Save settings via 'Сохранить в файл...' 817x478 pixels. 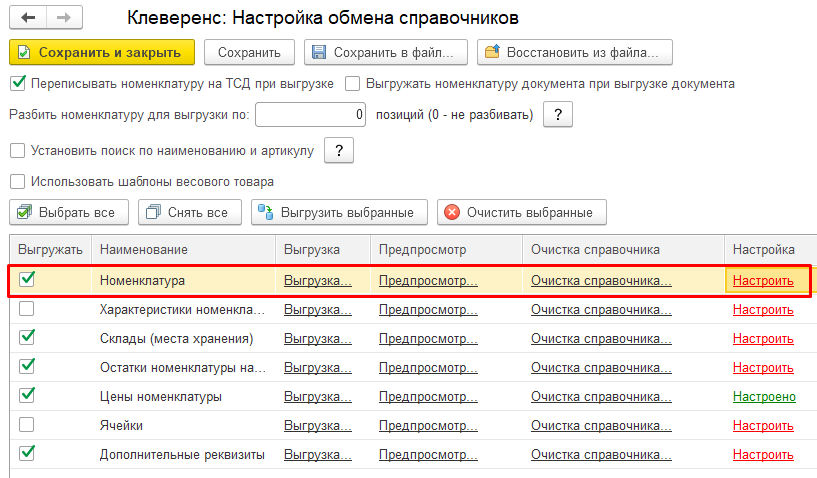pyautogui.click(x=386, y=53)
